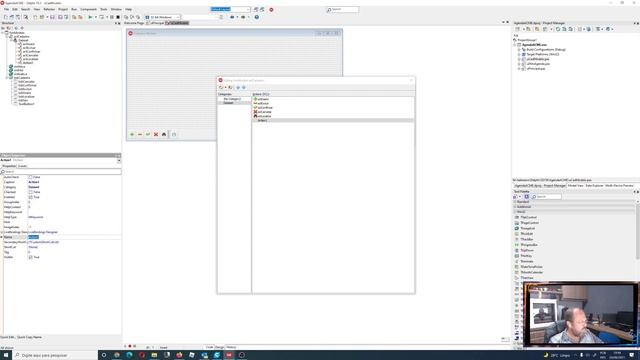Open File Explorer from the taskbar

(154, 355)
